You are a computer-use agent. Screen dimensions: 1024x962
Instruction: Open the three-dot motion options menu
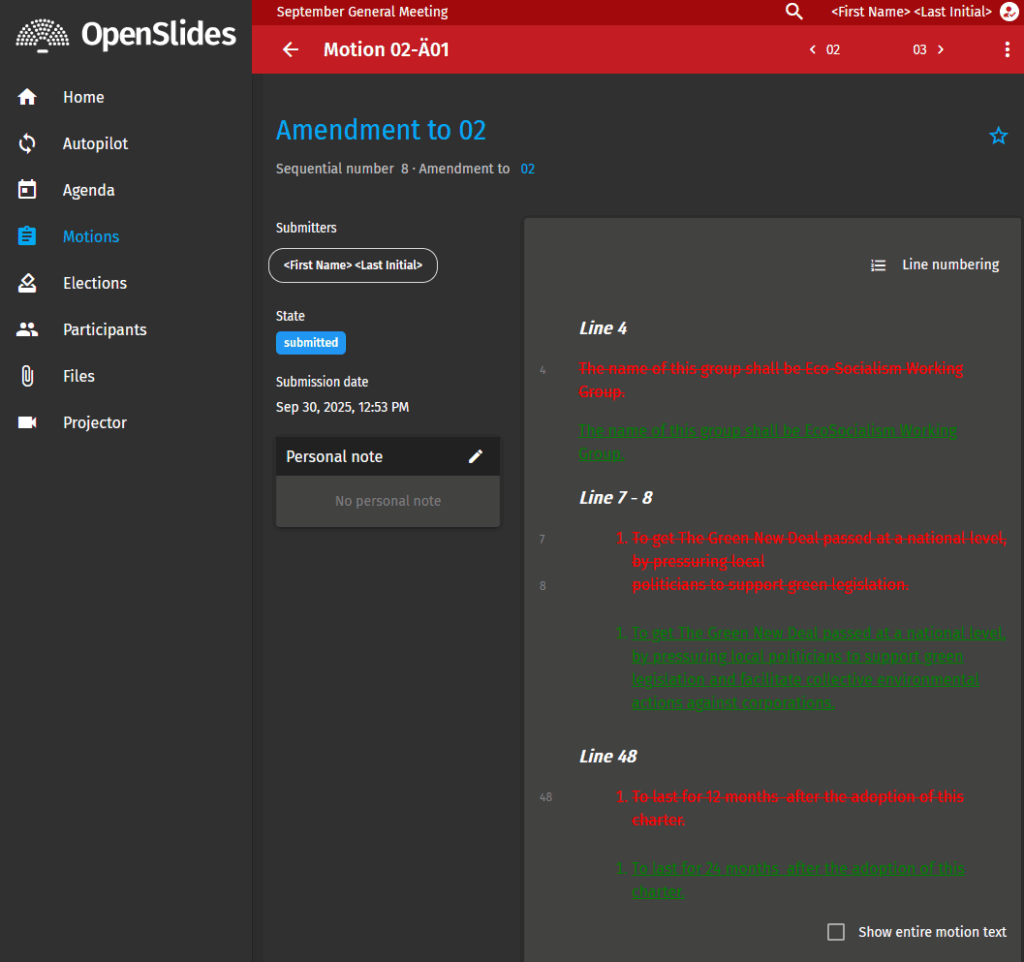1006,50
